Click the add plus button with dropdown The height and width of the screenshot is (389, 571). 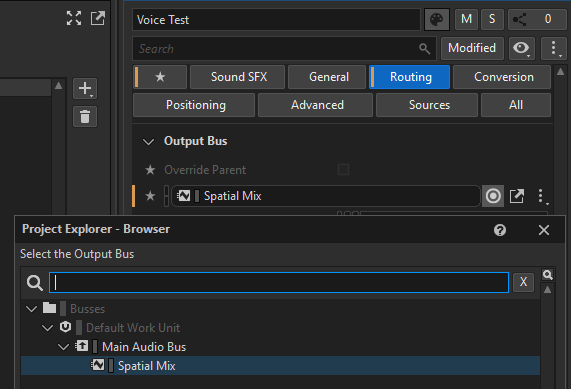point(85,88)
